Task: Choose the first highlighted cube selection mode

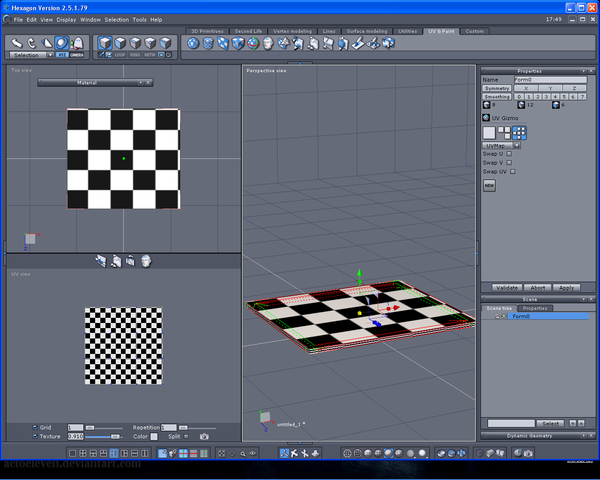Action: (105, 43)
